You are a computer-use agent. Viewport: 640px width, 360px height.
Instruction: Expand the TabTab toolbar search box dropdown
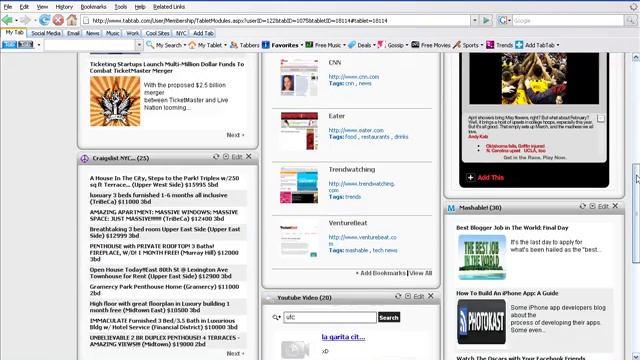[139, 45]
